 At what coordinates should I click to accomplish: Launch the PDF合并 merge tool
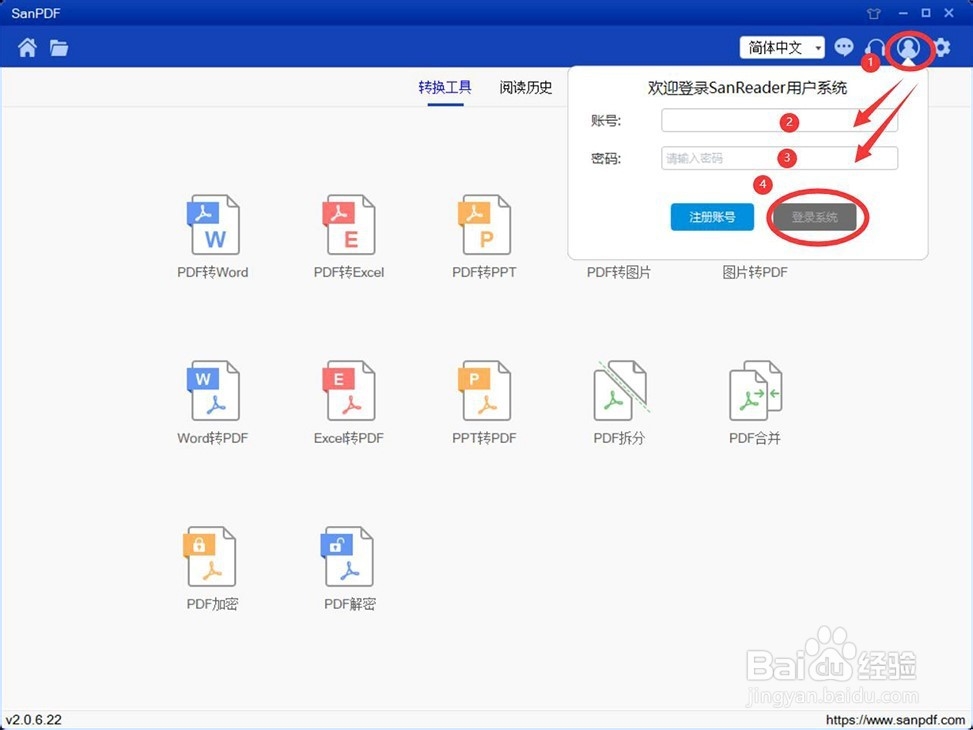pos(755,402)
